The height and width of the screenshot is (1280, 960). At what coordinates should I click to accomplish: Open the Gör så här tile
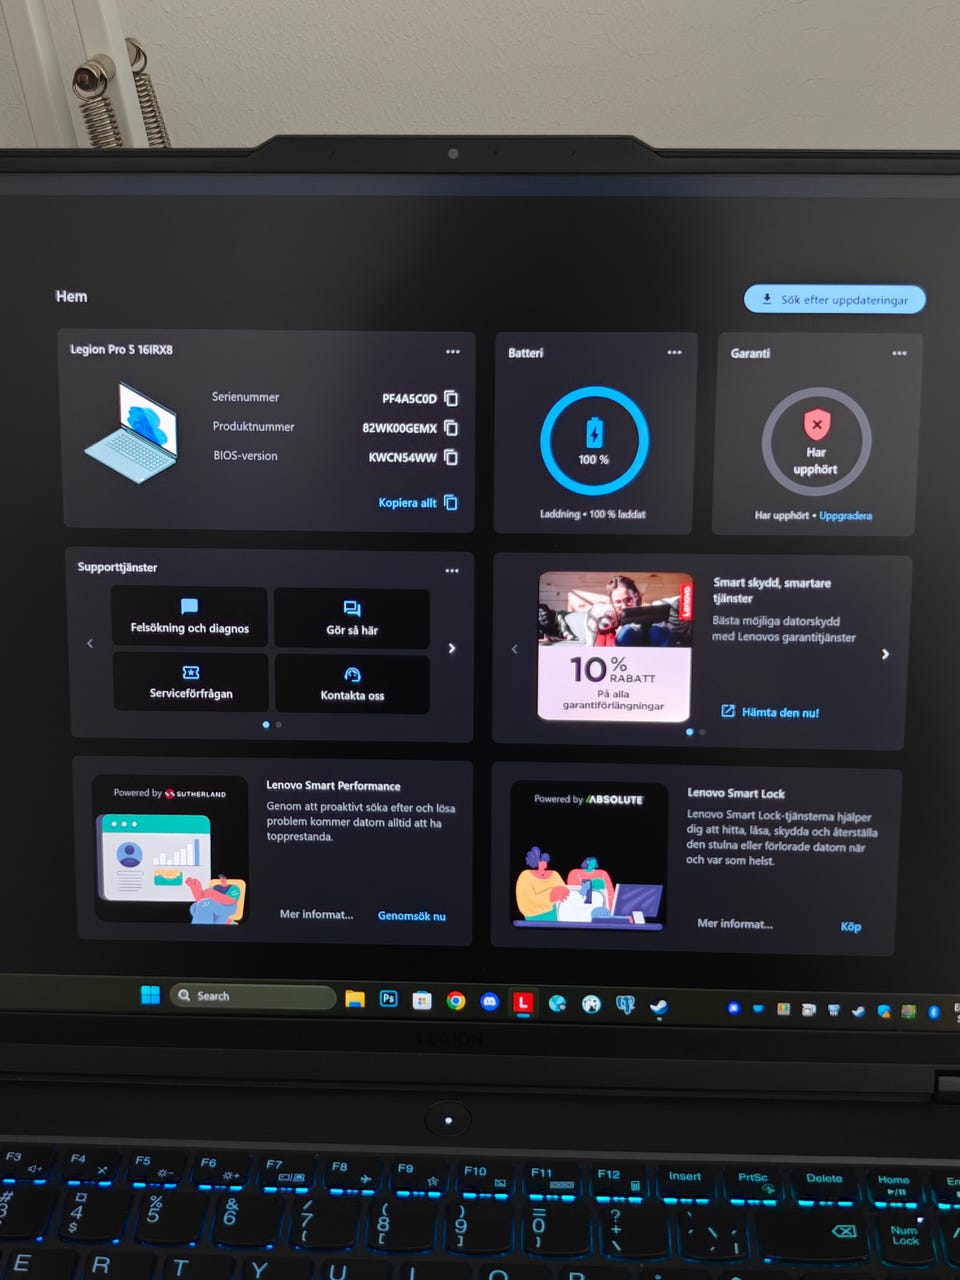(352, 618)
